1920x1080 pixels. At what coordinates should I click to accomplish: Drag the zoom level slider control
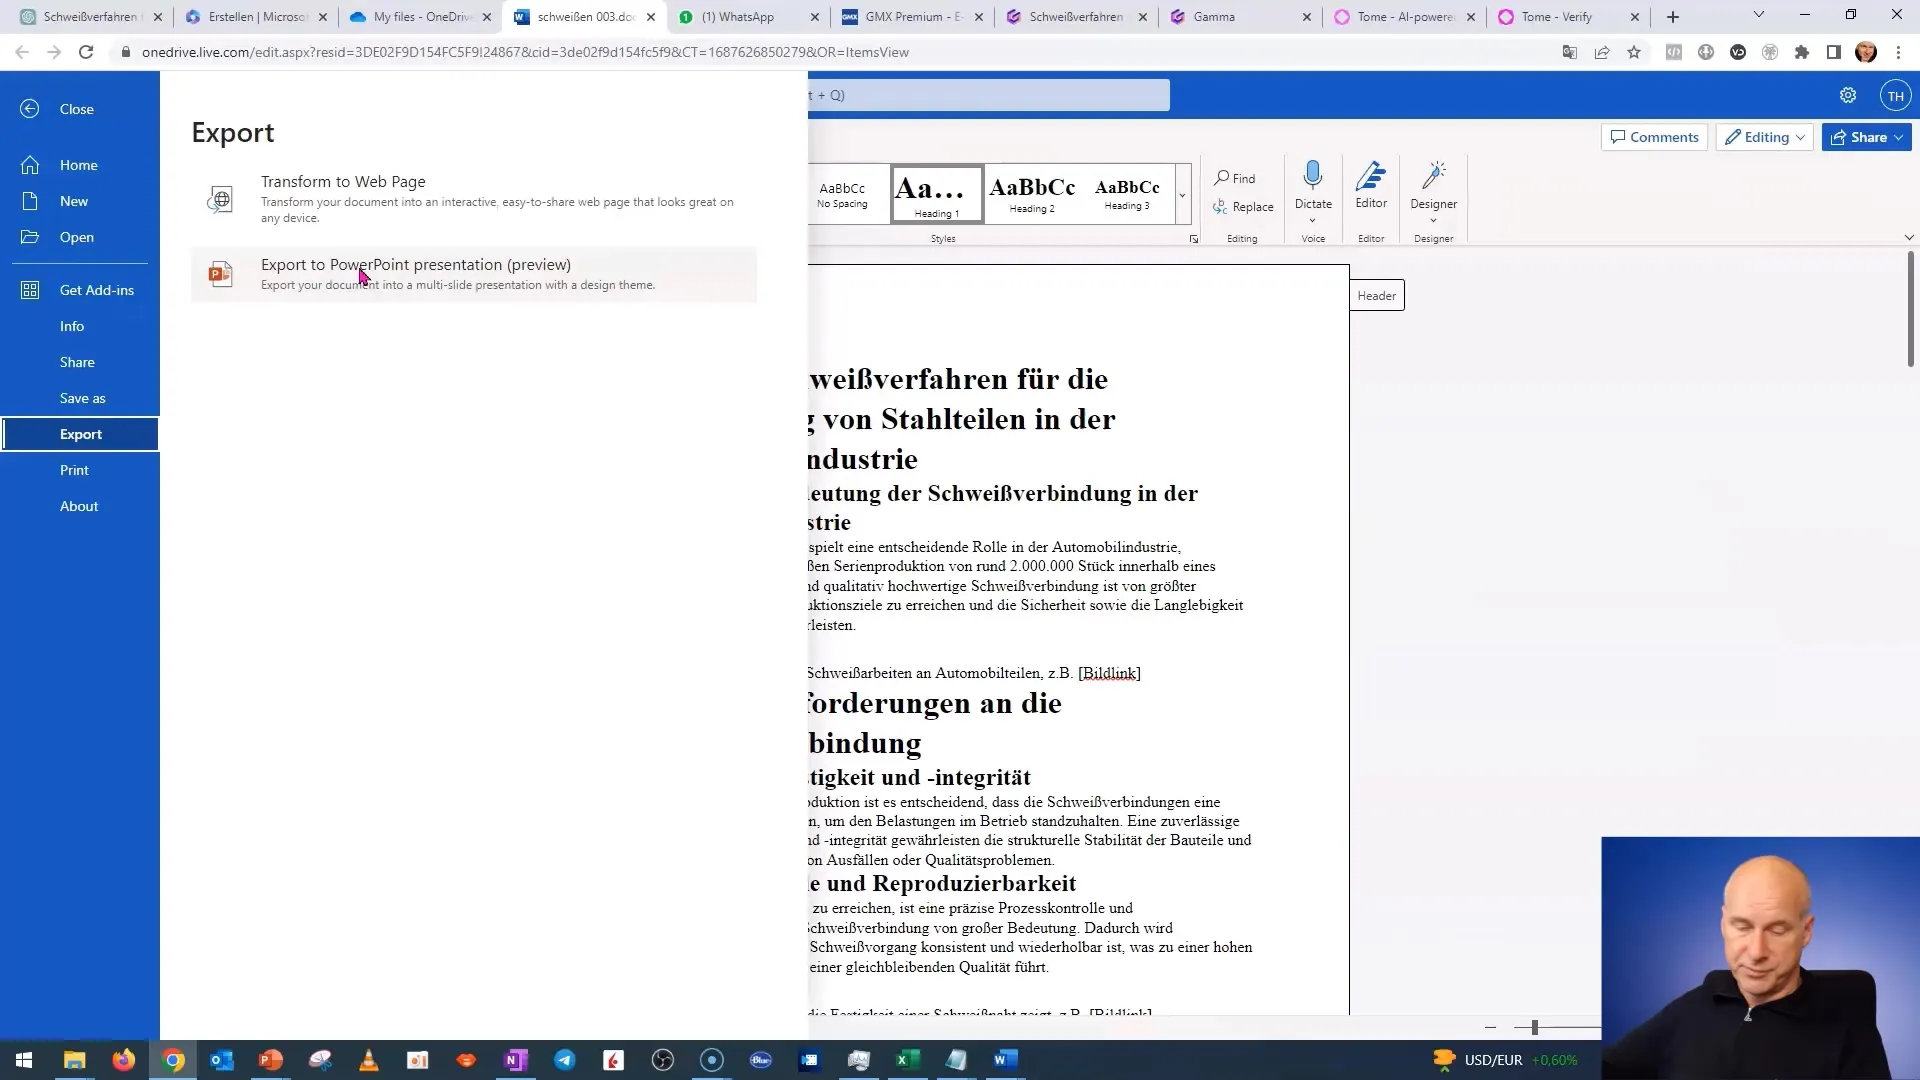(1535, 1029)
